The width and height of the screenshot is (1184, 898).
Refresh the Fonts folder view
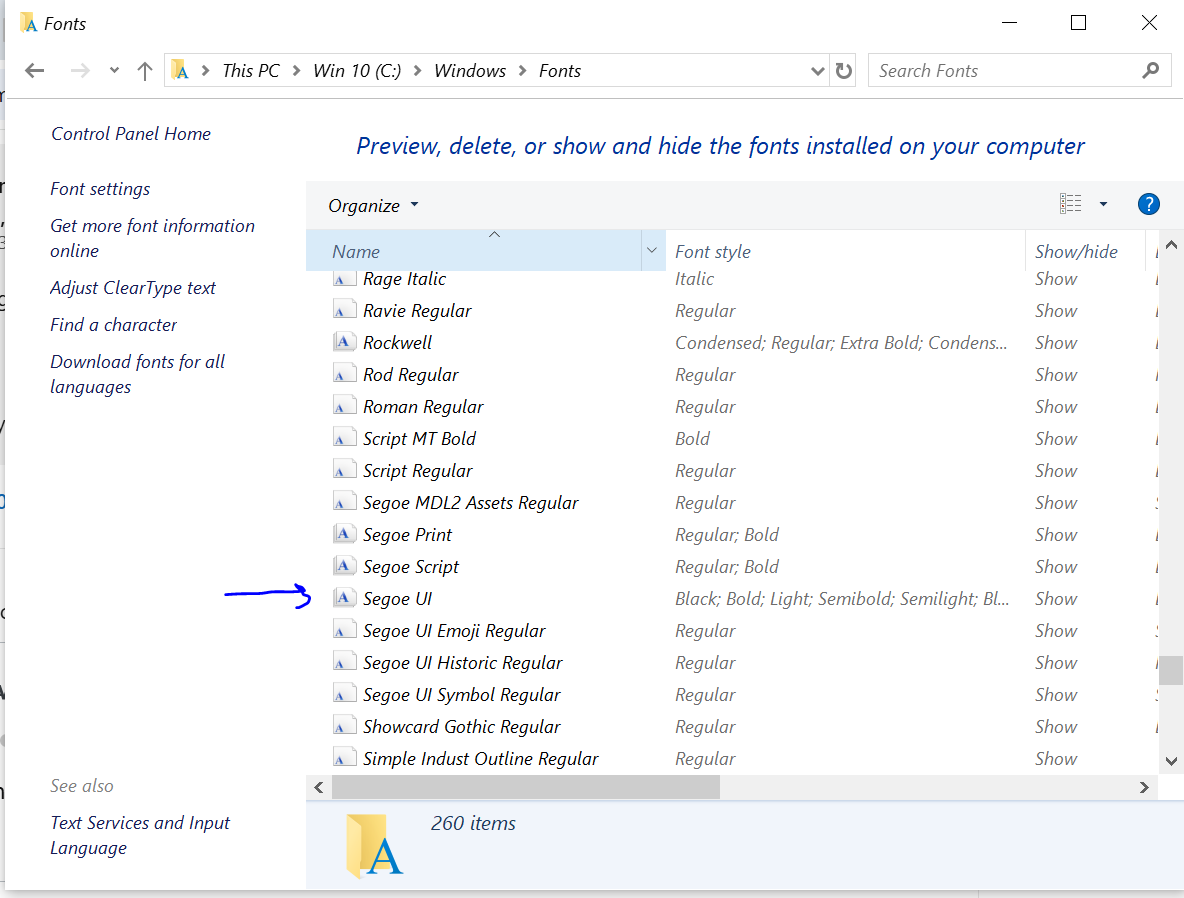[x=843, y=71]
